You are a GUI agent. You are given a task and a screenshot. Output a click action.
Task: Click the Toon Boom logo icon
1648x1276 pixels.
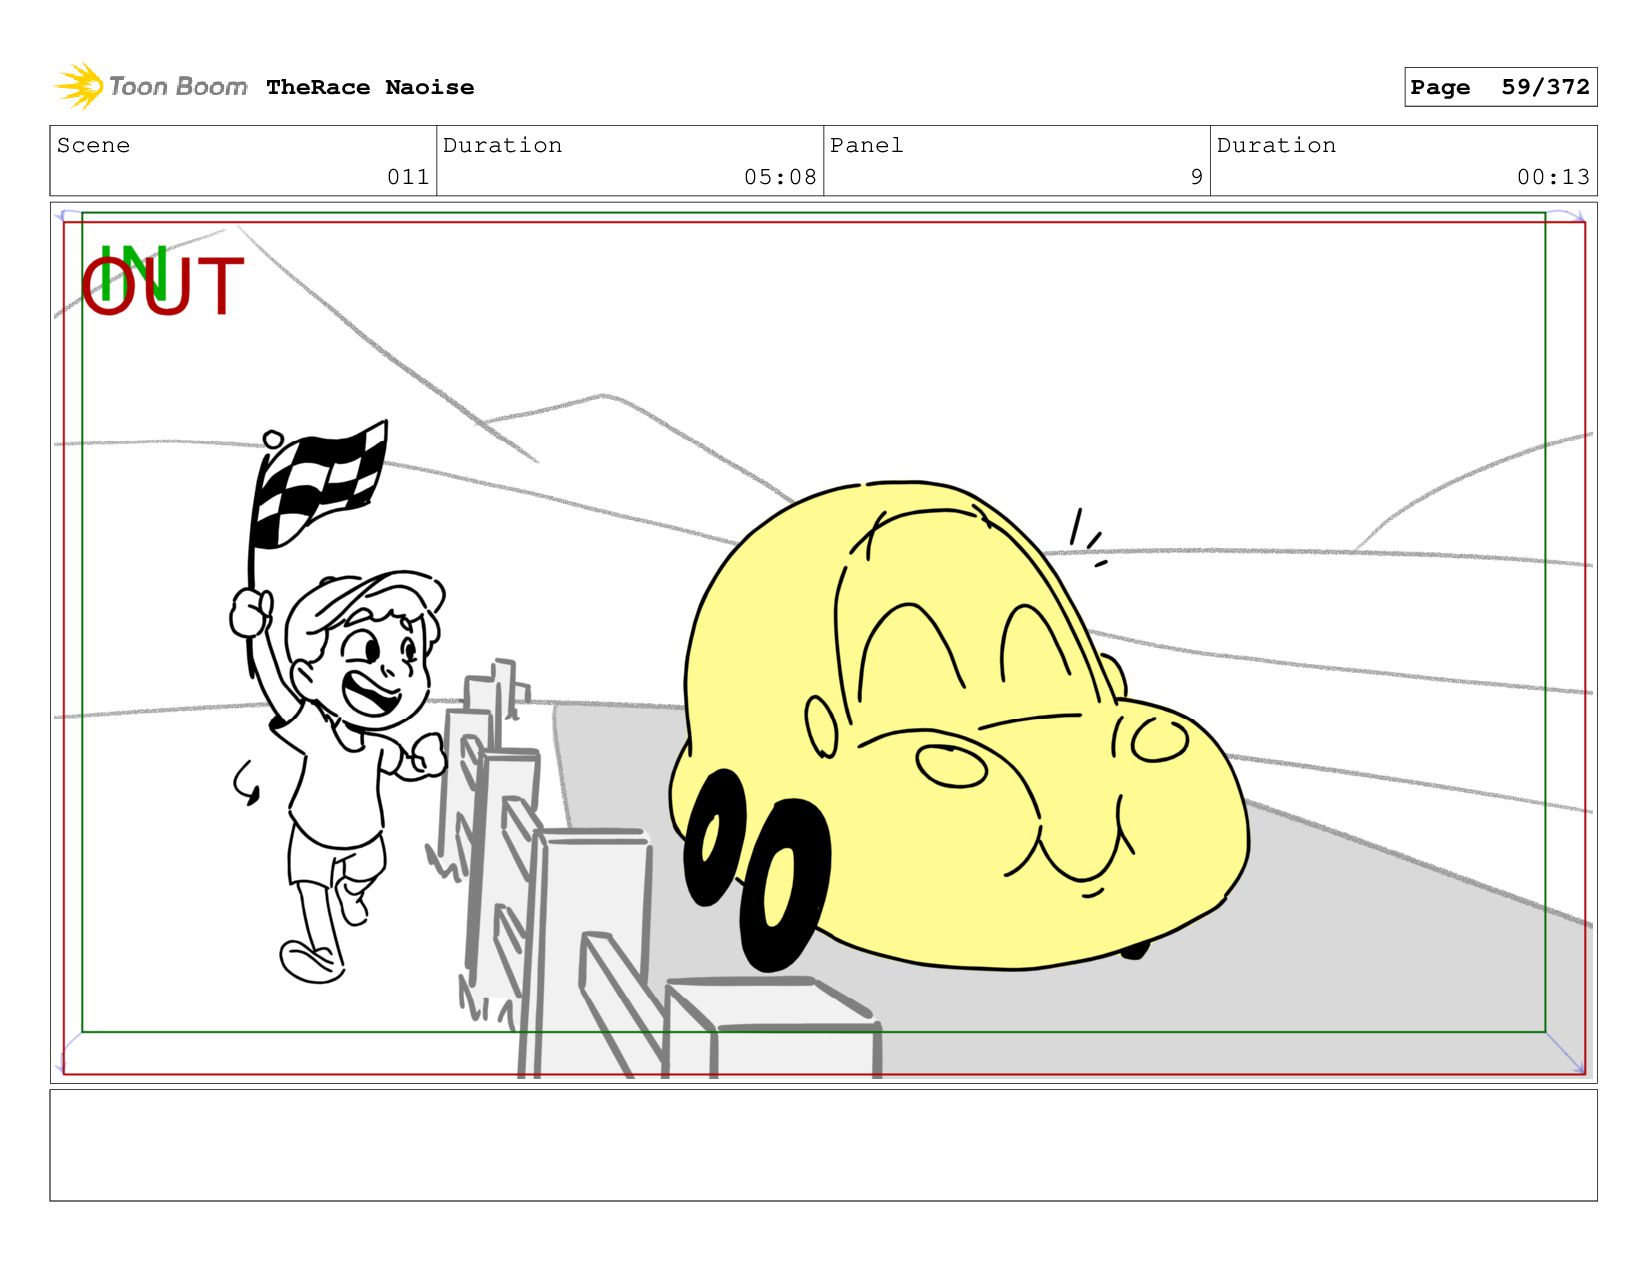point(80,87)
